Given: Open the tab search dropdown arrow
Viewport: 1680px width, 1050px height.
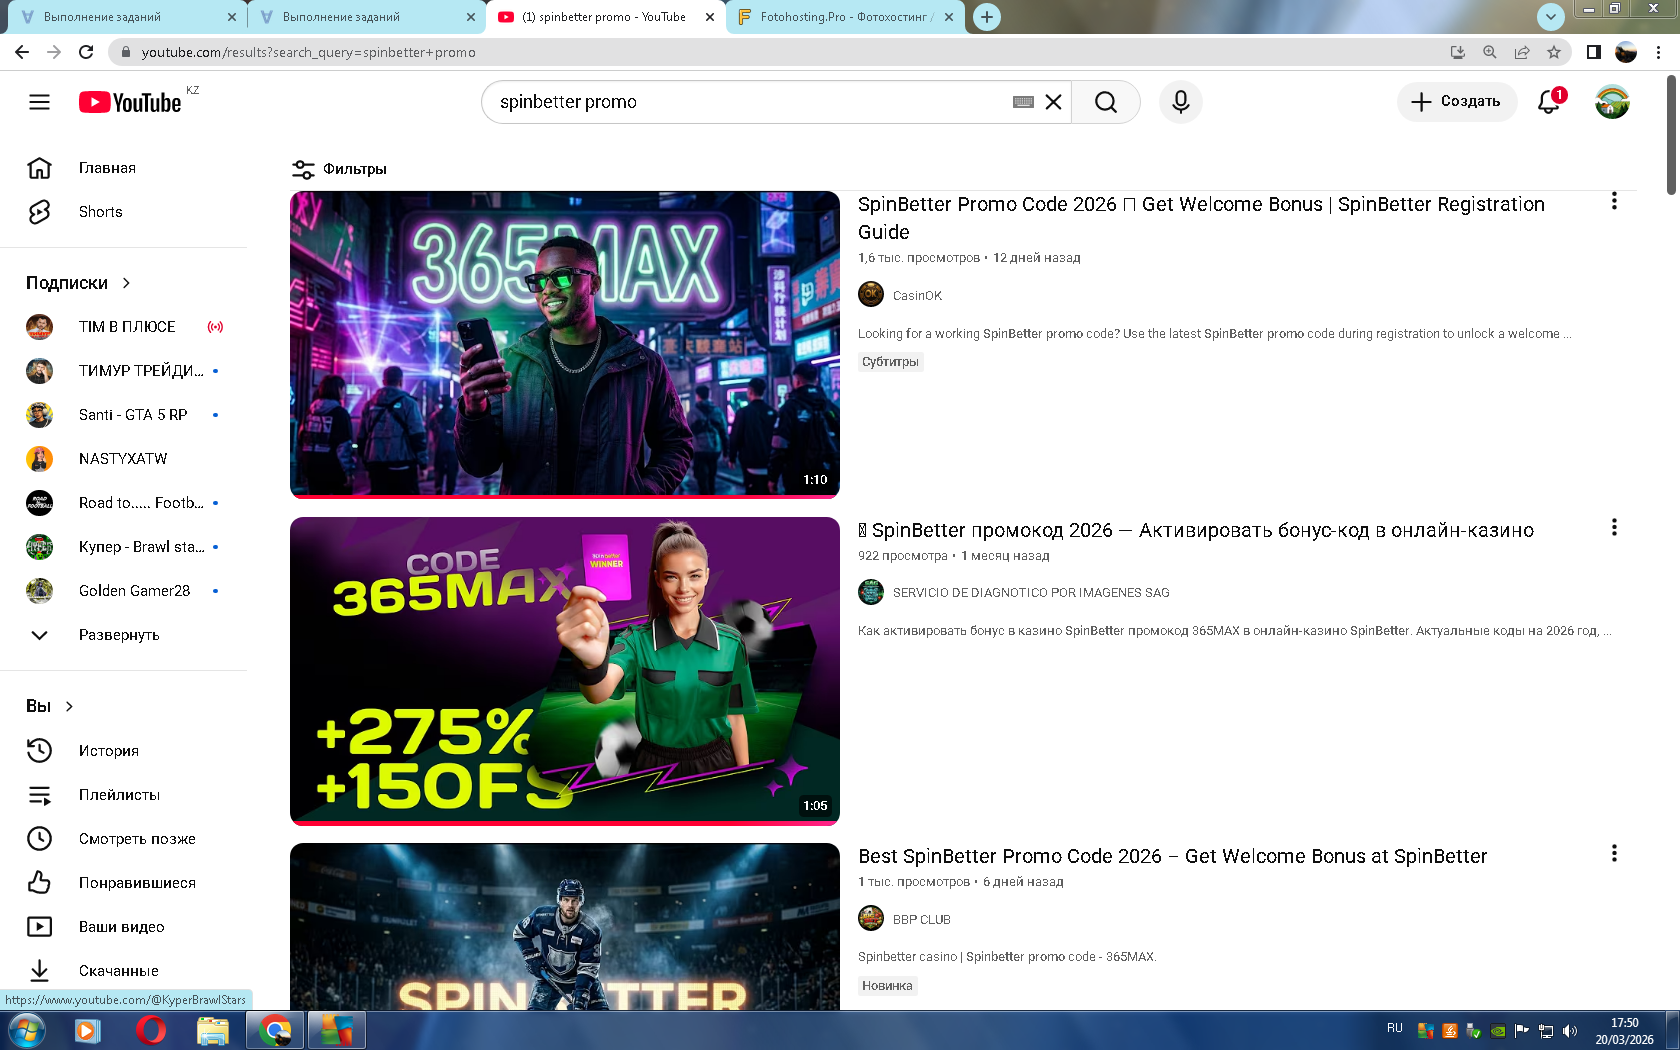Looking at the screenshot, I should [1550, 17].
